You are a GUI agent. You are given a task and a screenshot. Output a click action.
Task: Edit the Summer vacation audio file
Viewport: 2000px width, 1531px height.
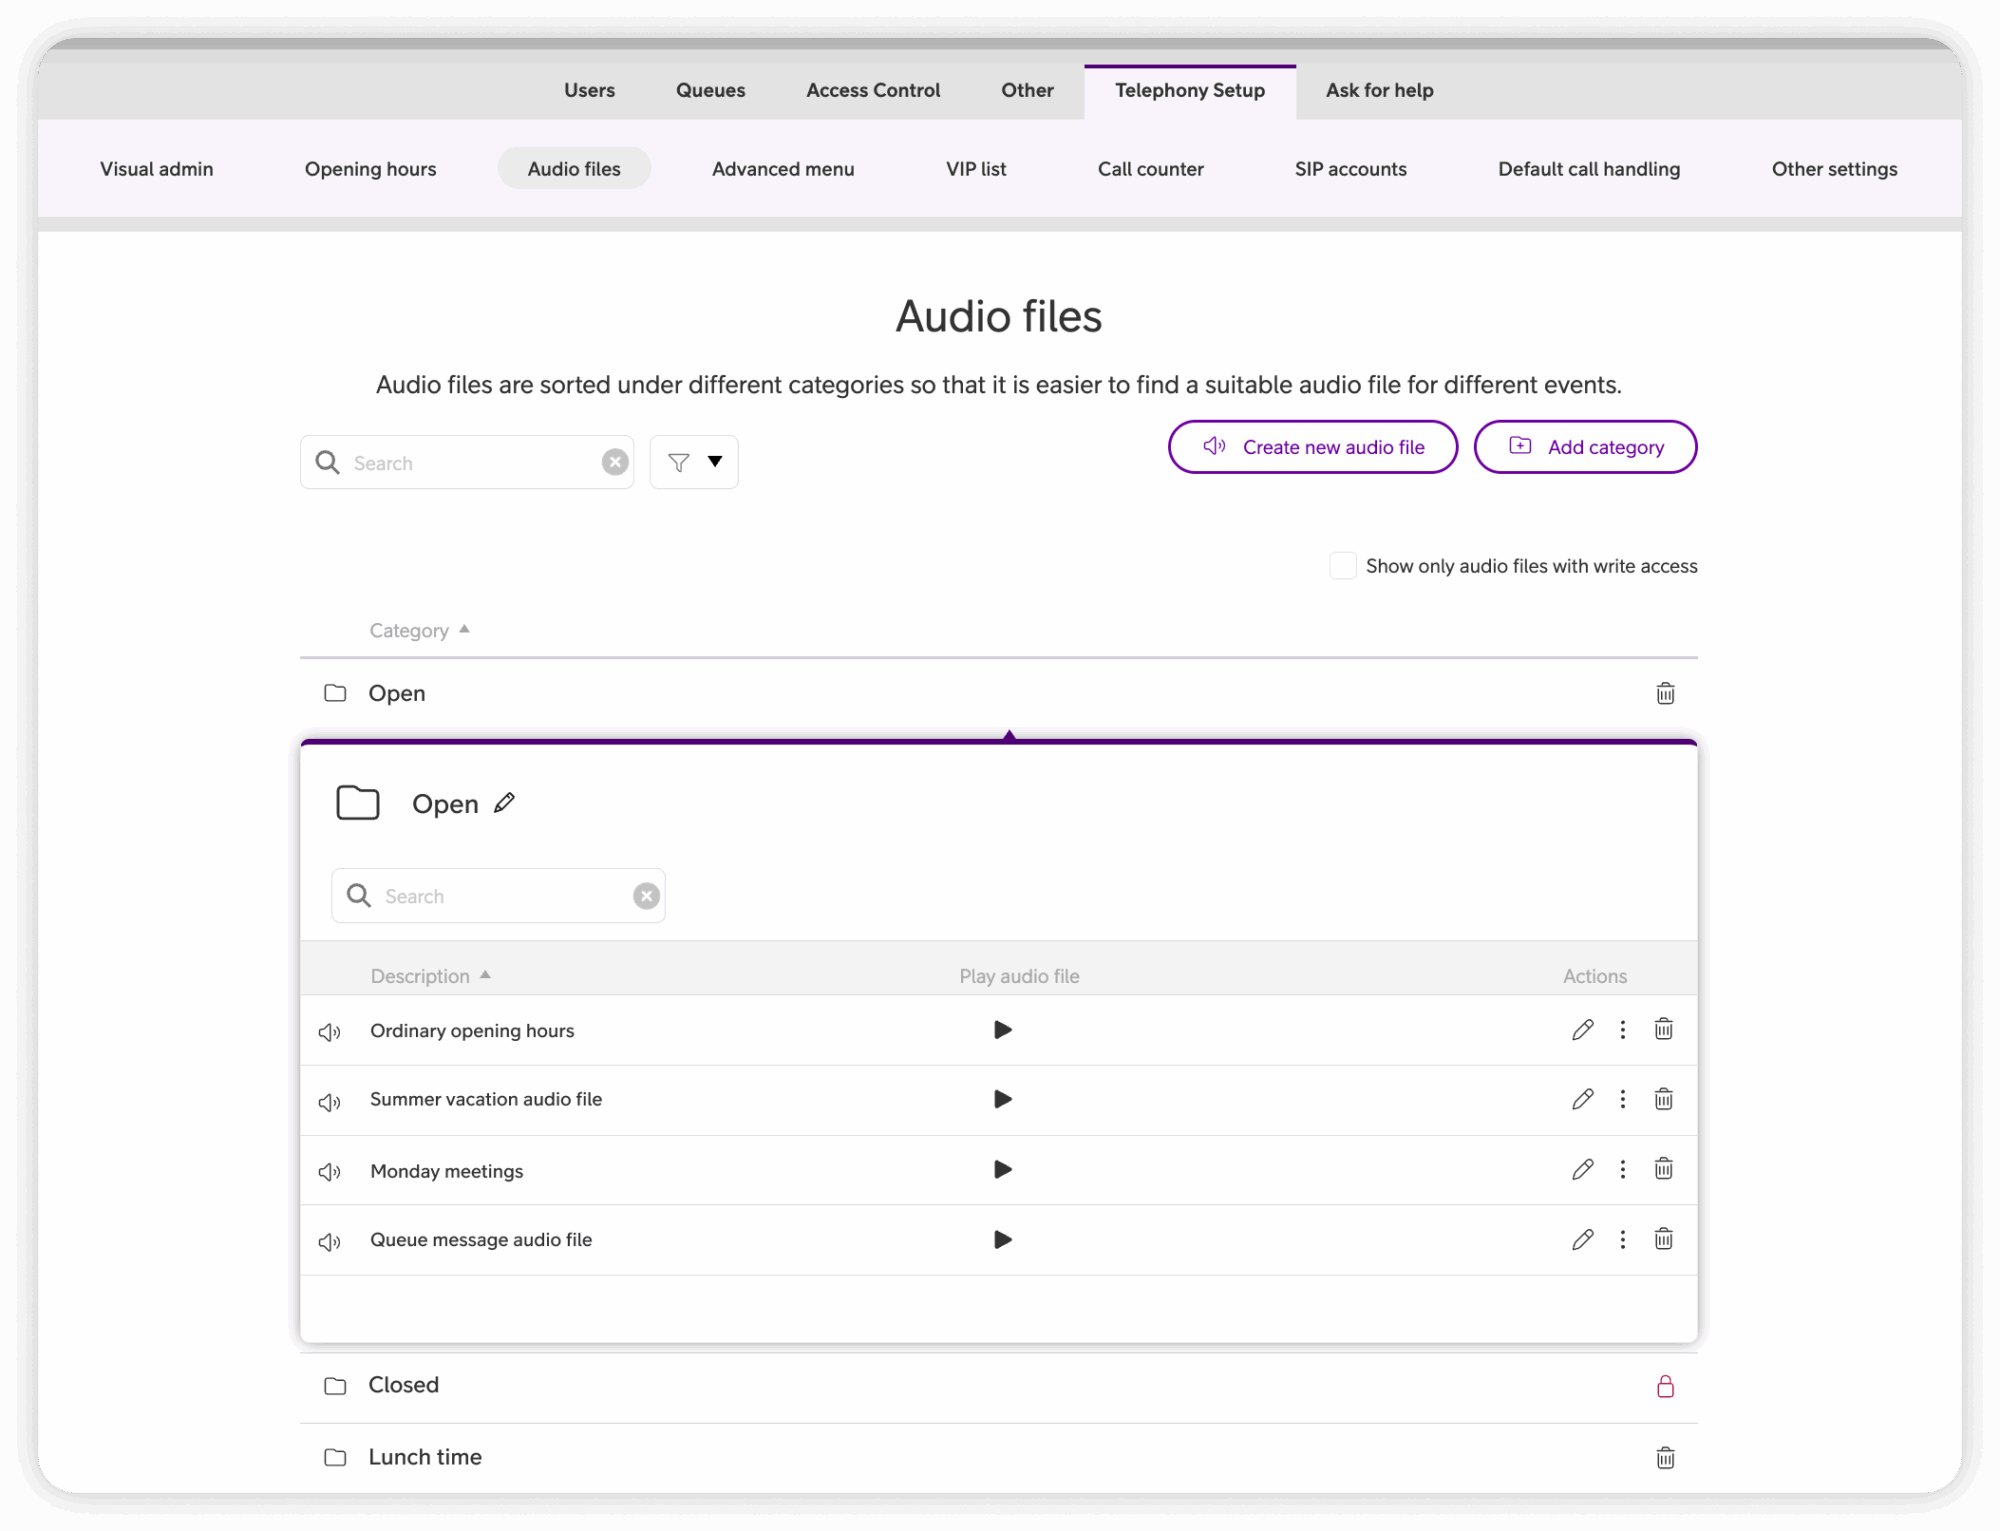click(x=1582, y=1100)
